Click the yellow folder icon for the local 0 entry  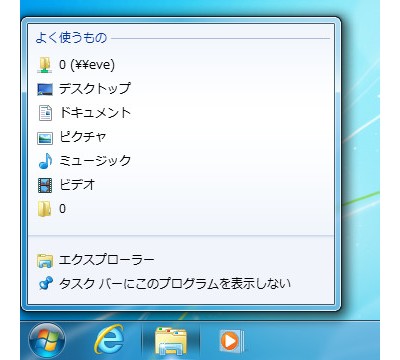point(45,209)
